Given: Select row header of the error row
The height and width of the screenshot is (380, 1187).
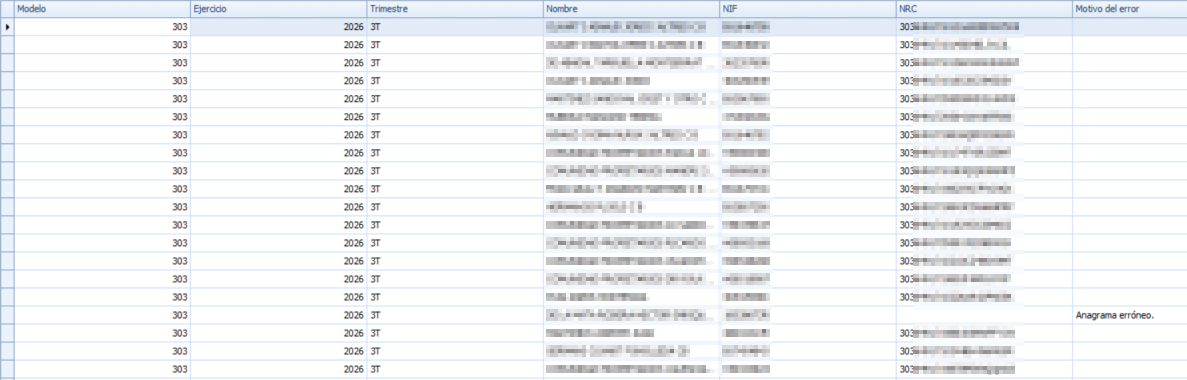Looking at the screenshot, I should [x=7, y=315].
